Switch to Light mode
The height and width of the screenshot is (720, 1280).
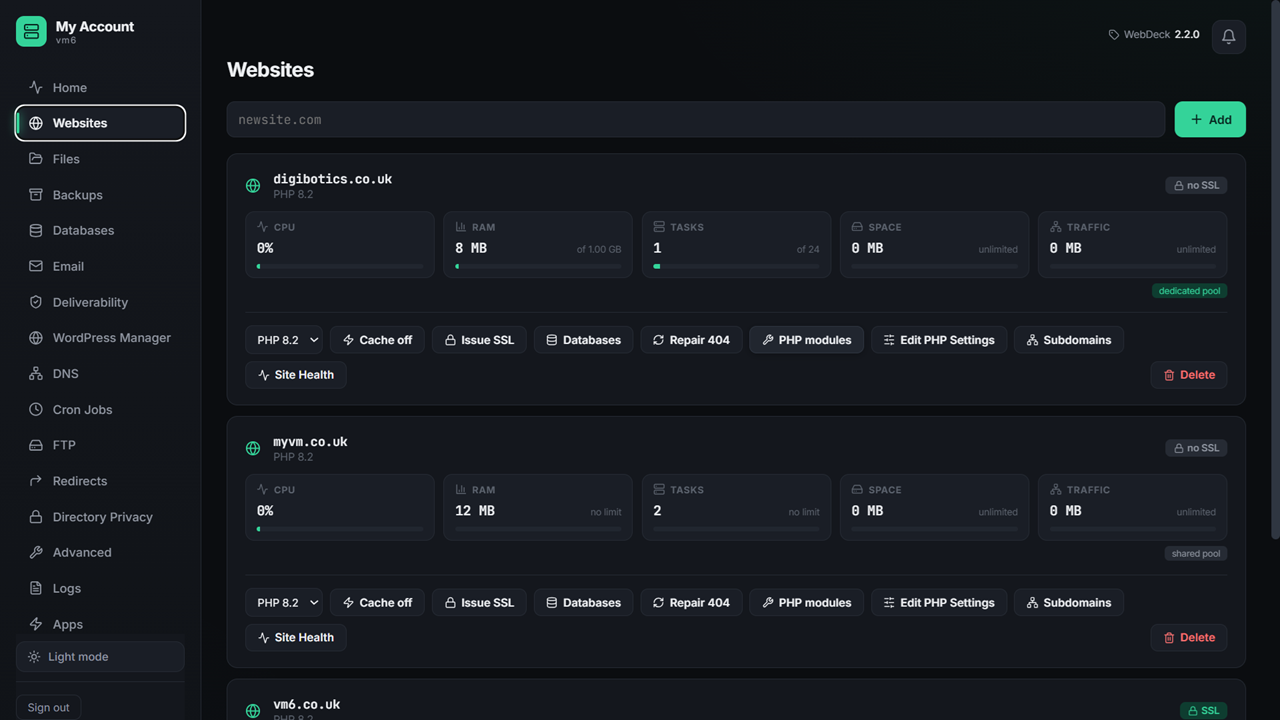click(x=100, y=657)
